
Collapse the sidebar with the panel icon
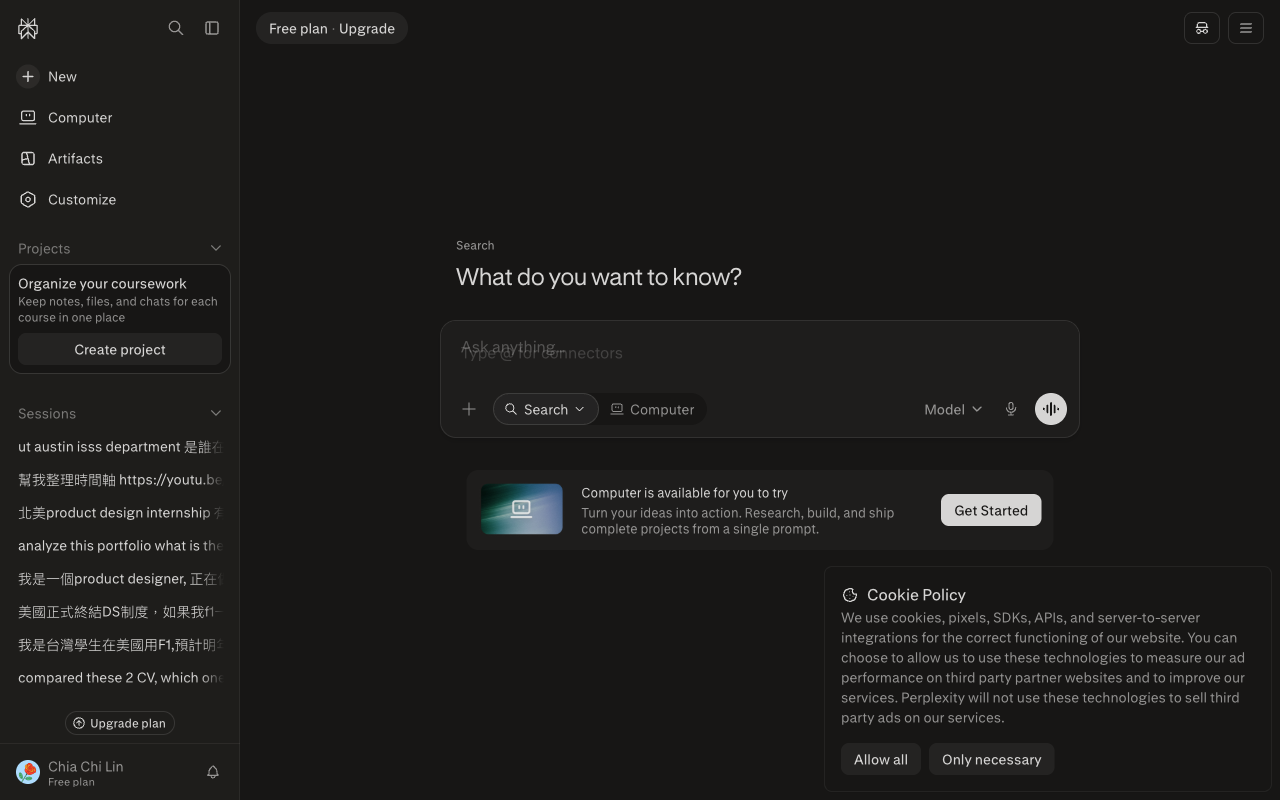point(212,28)
